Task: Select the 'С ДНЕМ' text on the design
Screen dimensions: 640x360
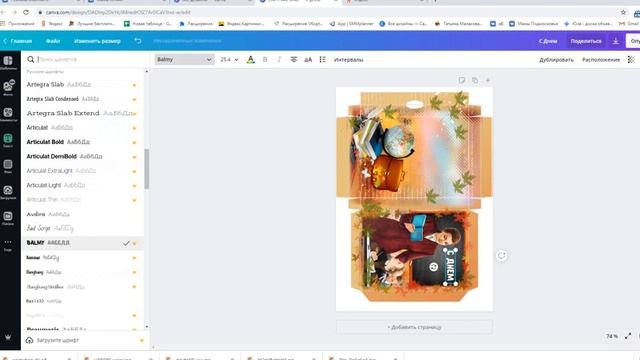Action: coord(451,267)
